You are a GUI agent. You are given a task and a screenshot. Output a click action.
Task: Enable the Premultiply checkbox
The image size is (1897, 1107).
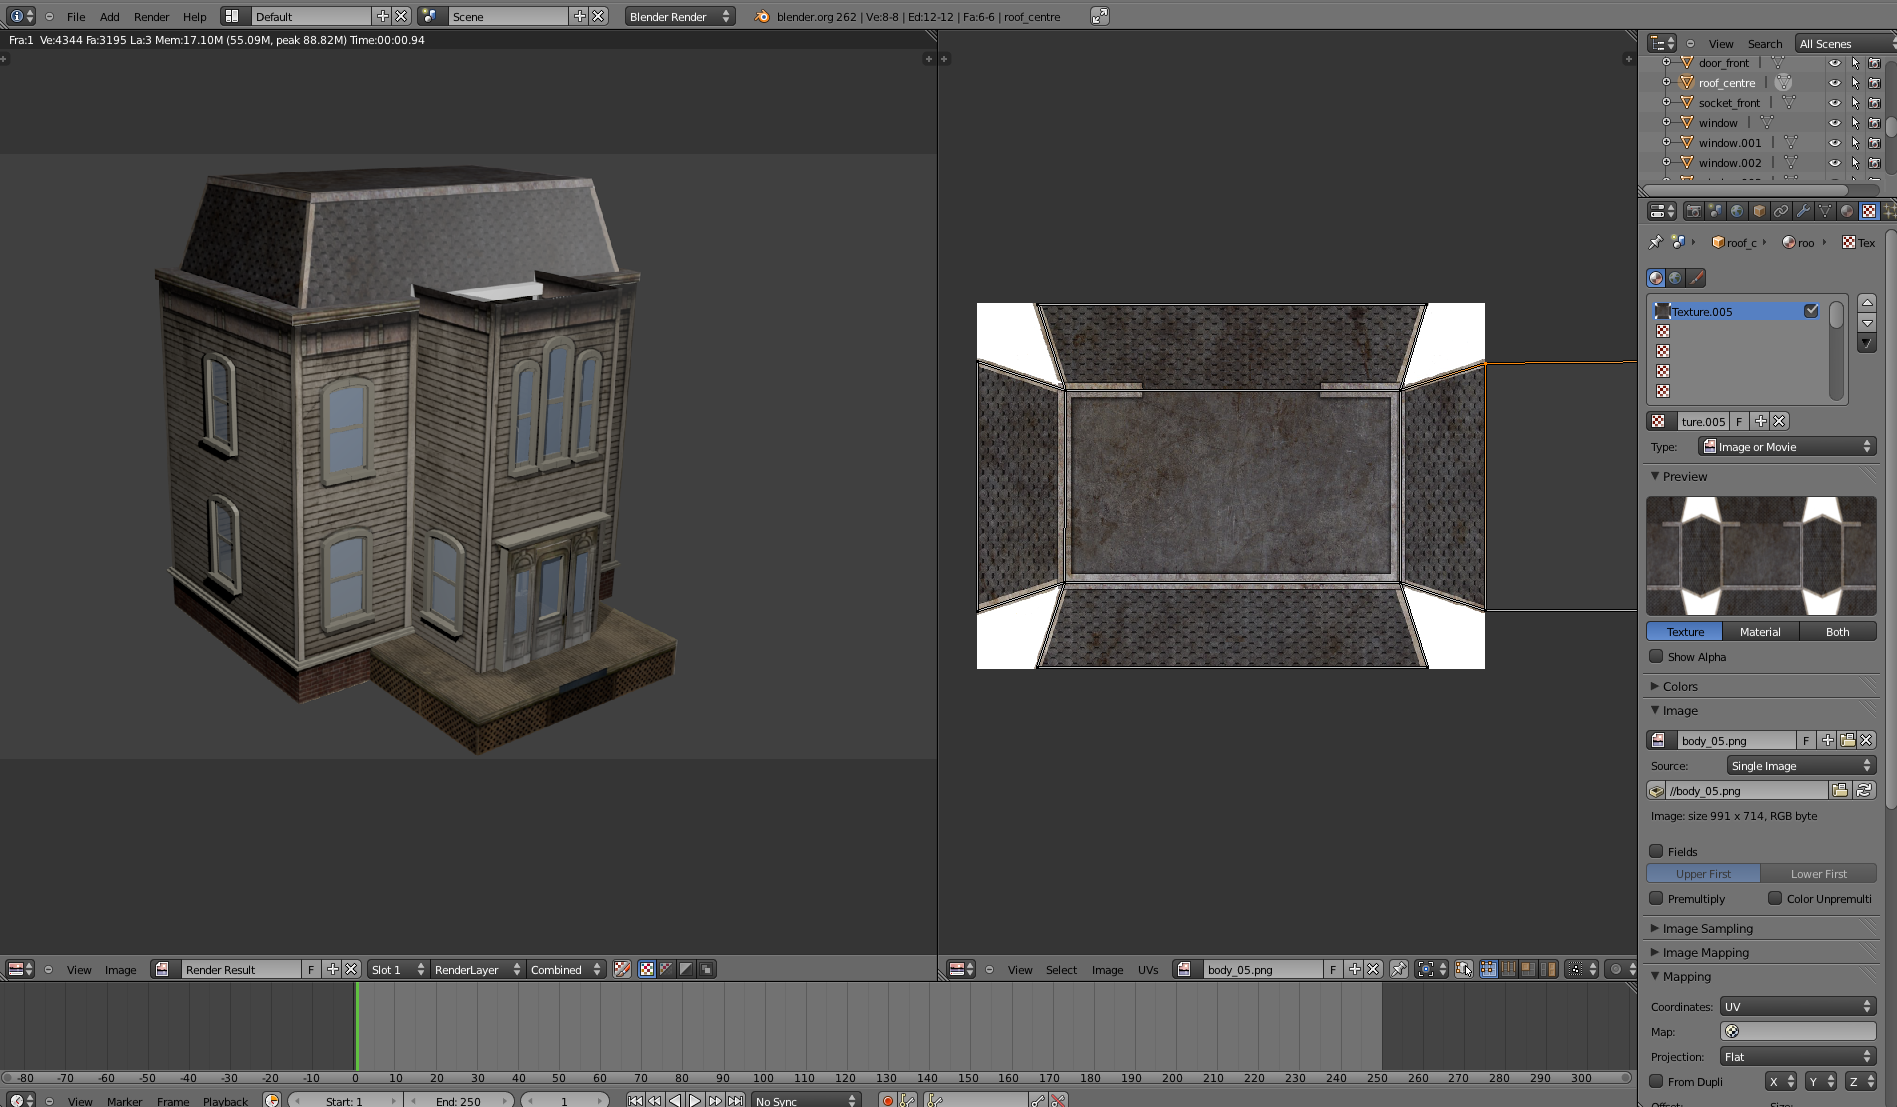coord(1657,898)
